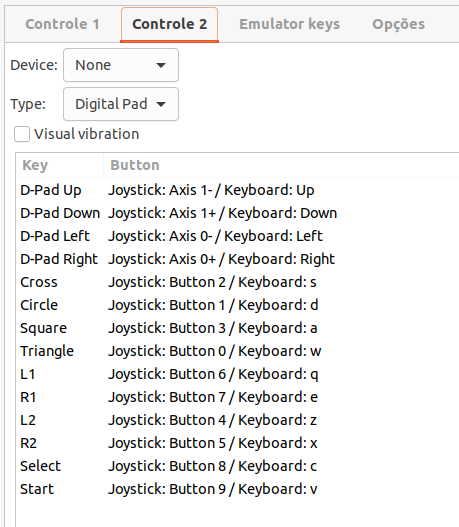Select the Triangle mapping row

tap(238, 351)
